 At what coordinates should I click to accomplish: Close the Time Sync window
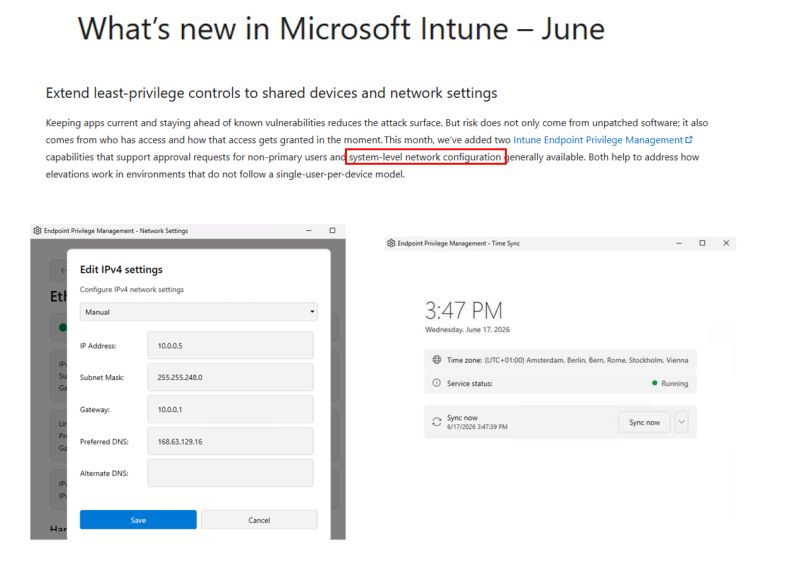coord(726,243)
